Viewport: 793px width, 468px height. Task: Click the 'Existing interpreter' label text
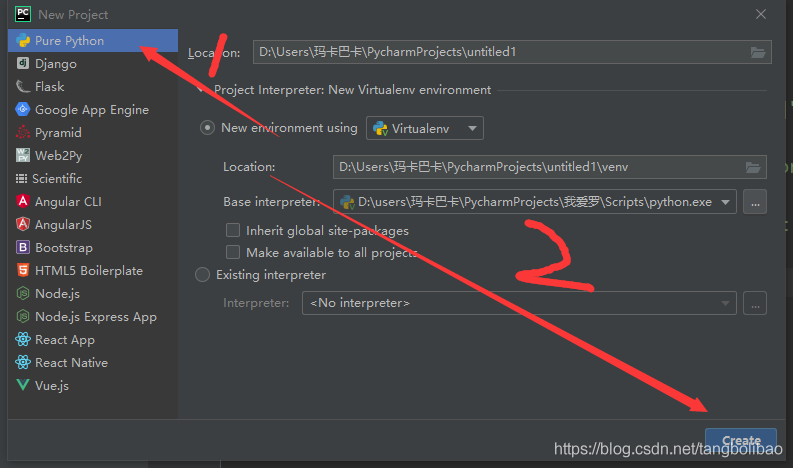[x=271, y=275]
